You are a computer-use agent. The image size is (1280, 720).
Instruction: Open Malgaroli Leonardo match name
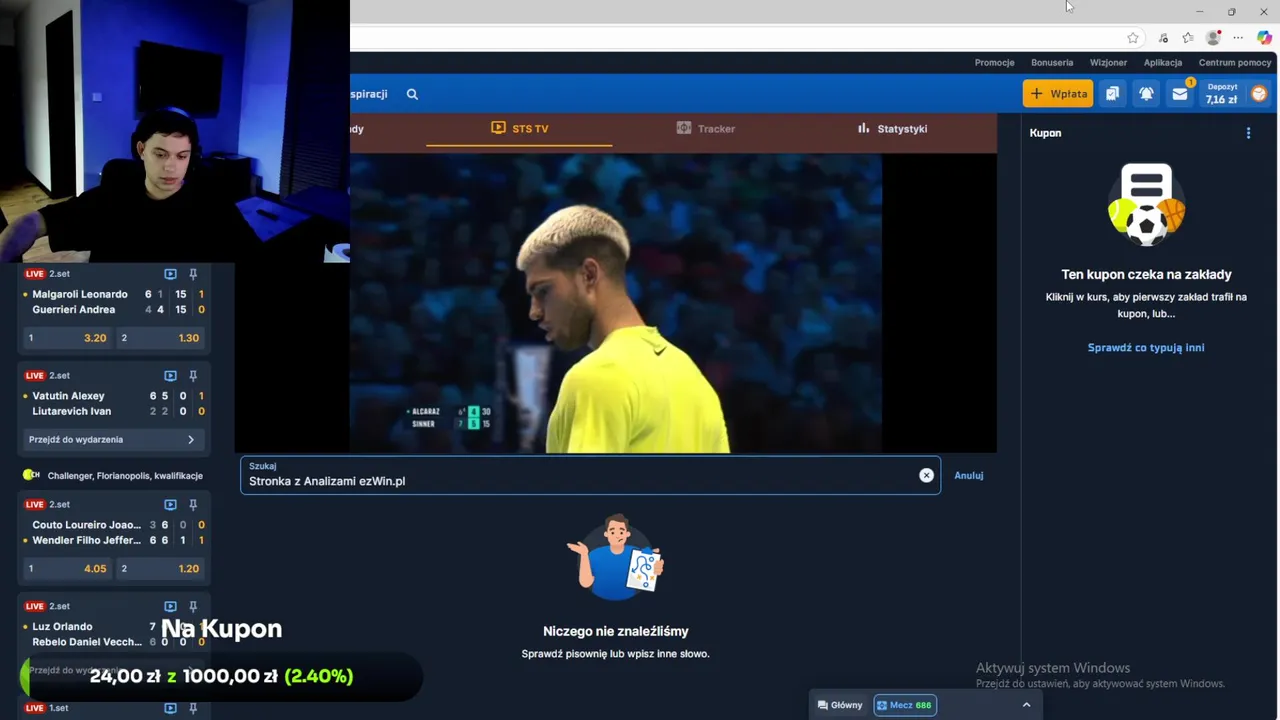point(80,295)
